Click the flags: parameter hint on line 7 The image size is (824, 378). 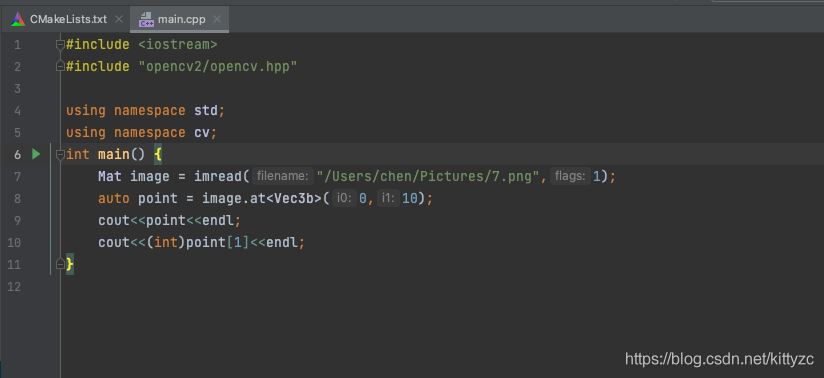pyautogui.click(x=570, y=176)
